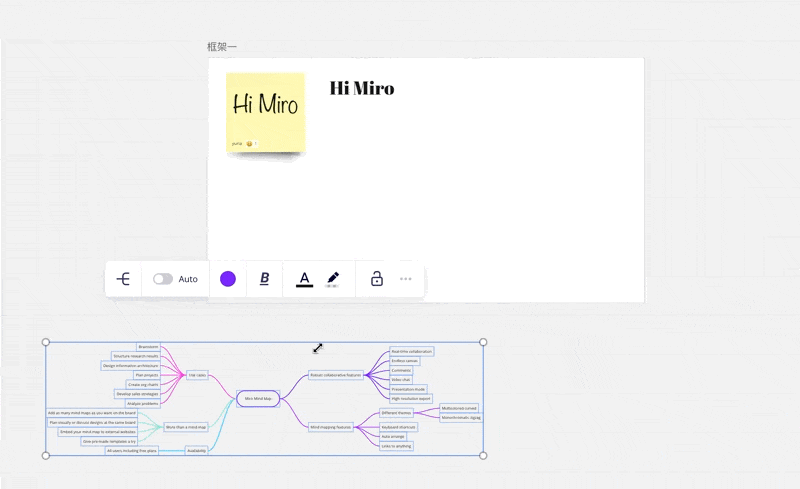800x489 pixels.
Task: Select the Miro Mind Map central node
Action: (x=258, y=399)
